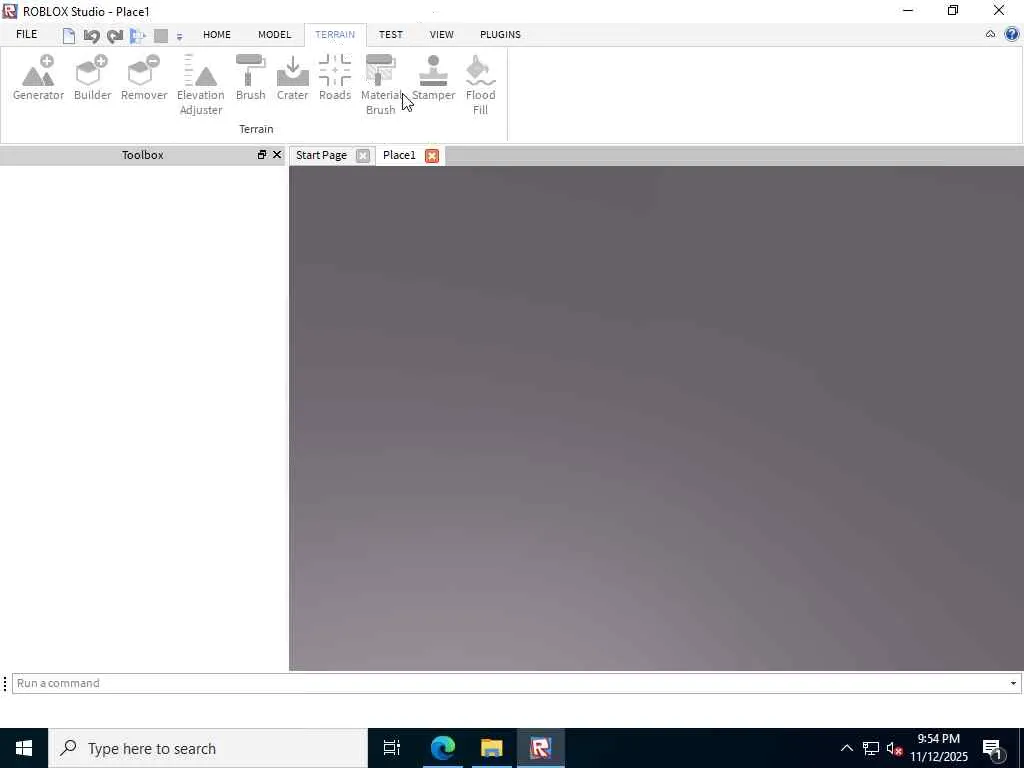Show hidden system tray icons
This screenshot has height=768, width=1024.
tap(846, 748)
